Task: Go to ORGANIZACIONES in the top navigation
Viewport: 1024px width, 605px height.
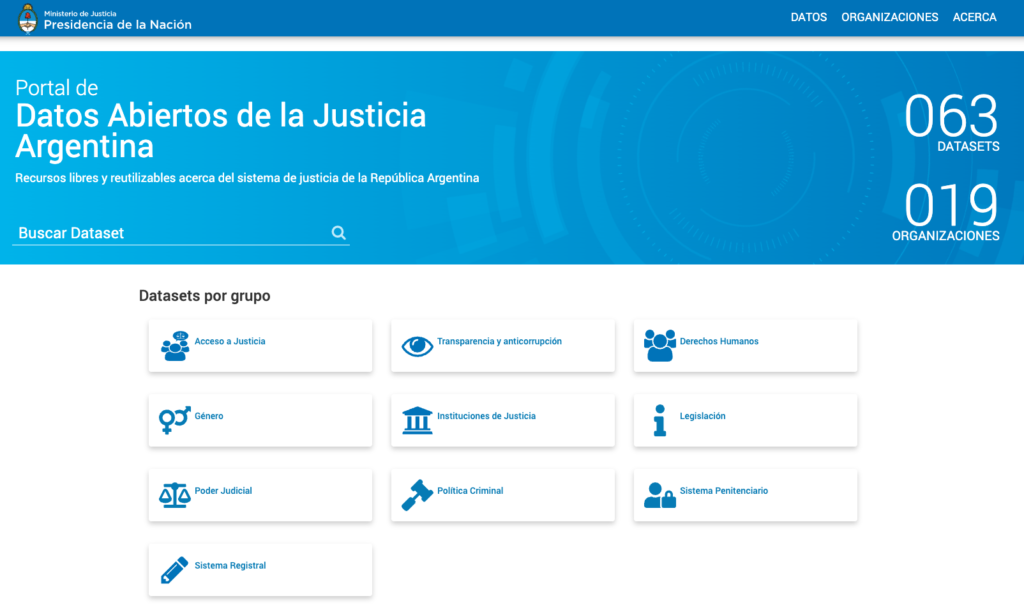Action: click(x=889, y=17)
